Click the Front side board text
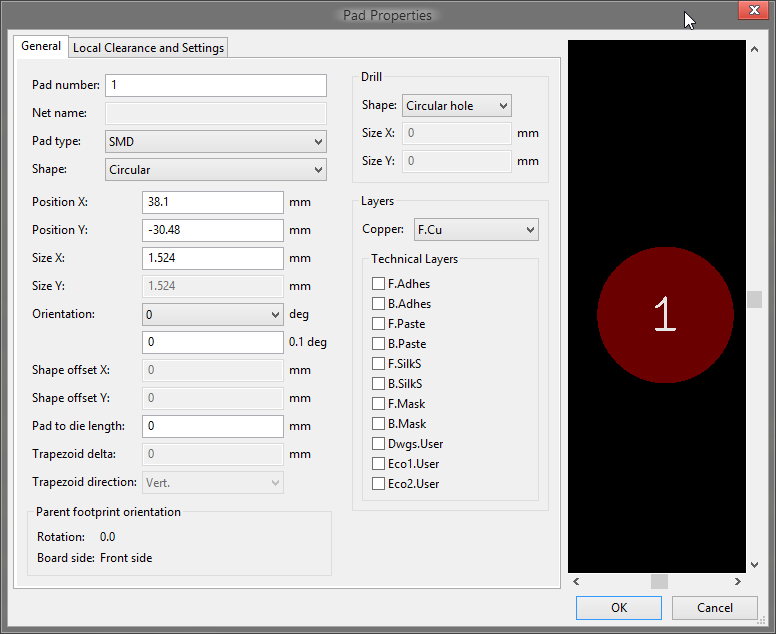The height and width of the screenshot is (634, 776). point(126,558)
